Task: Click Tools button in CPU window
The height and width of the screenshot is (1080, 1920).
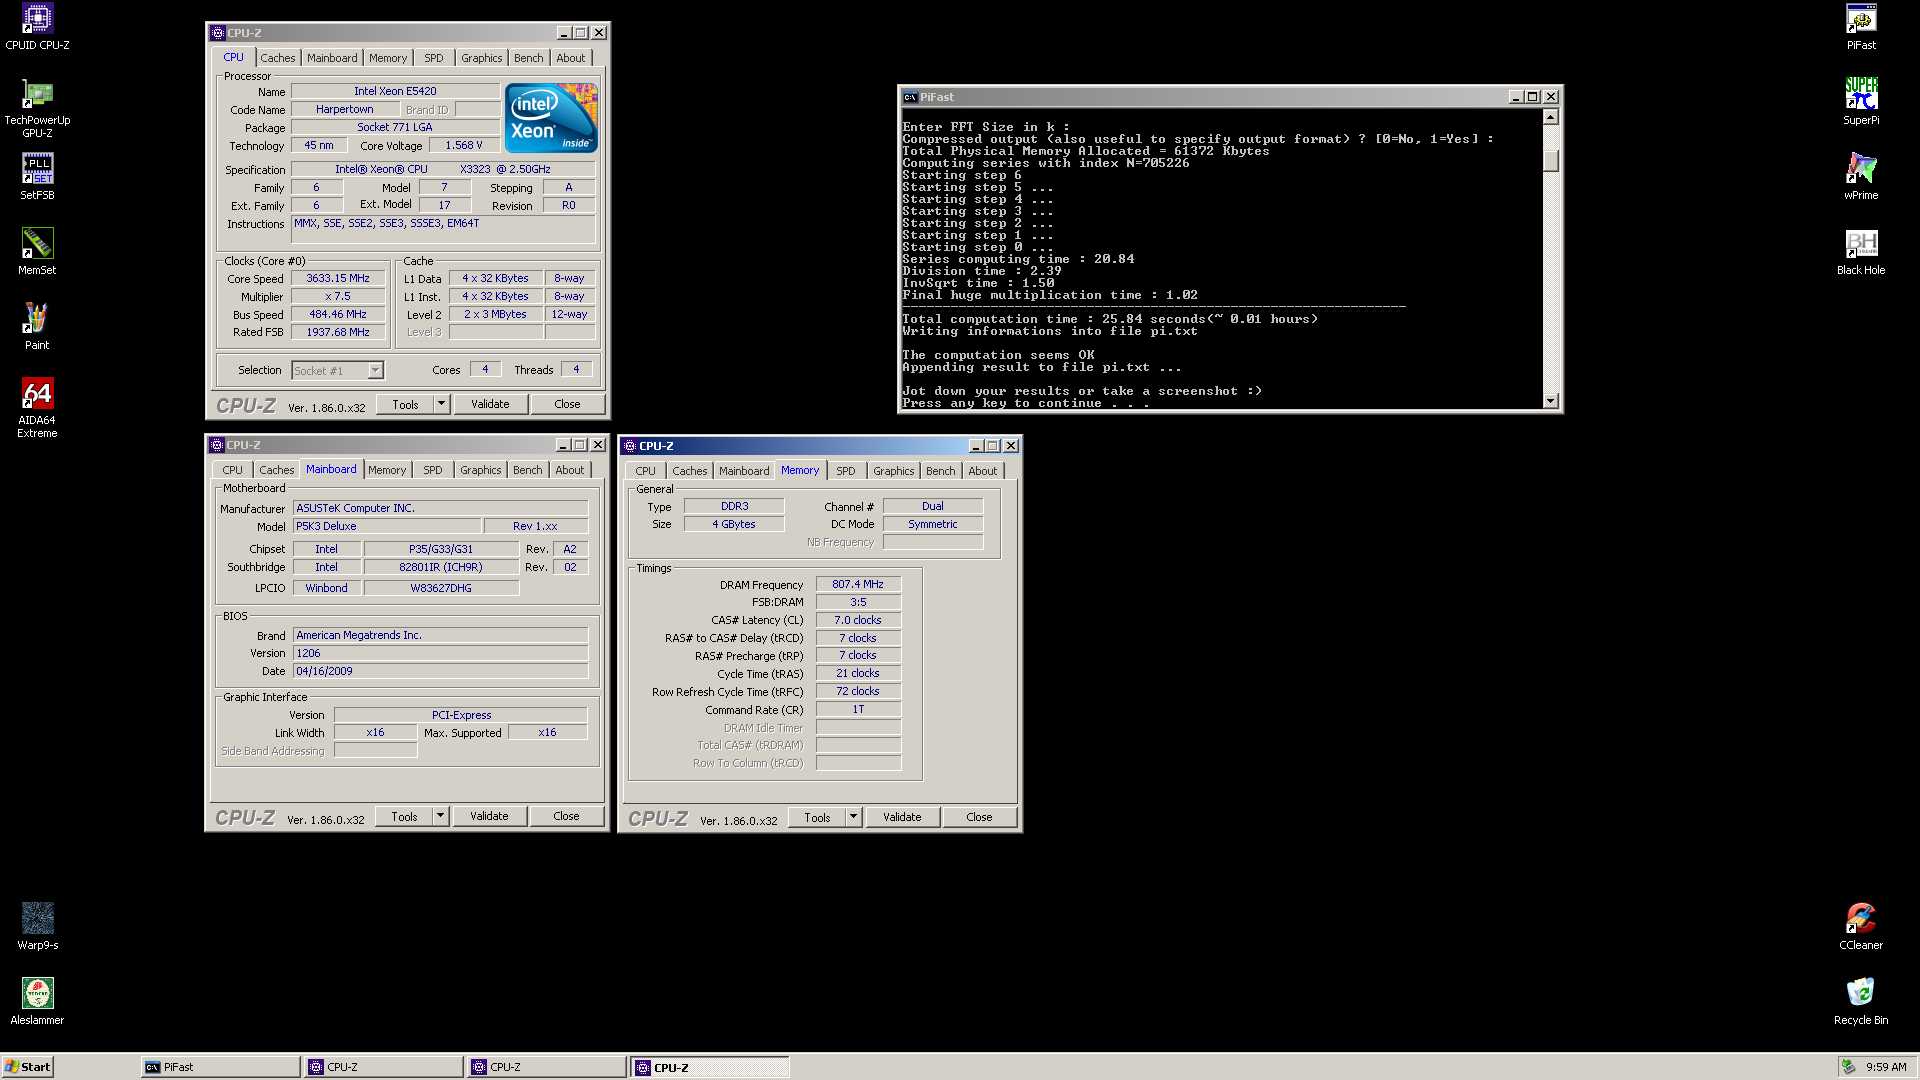Action: coord(405,404)
